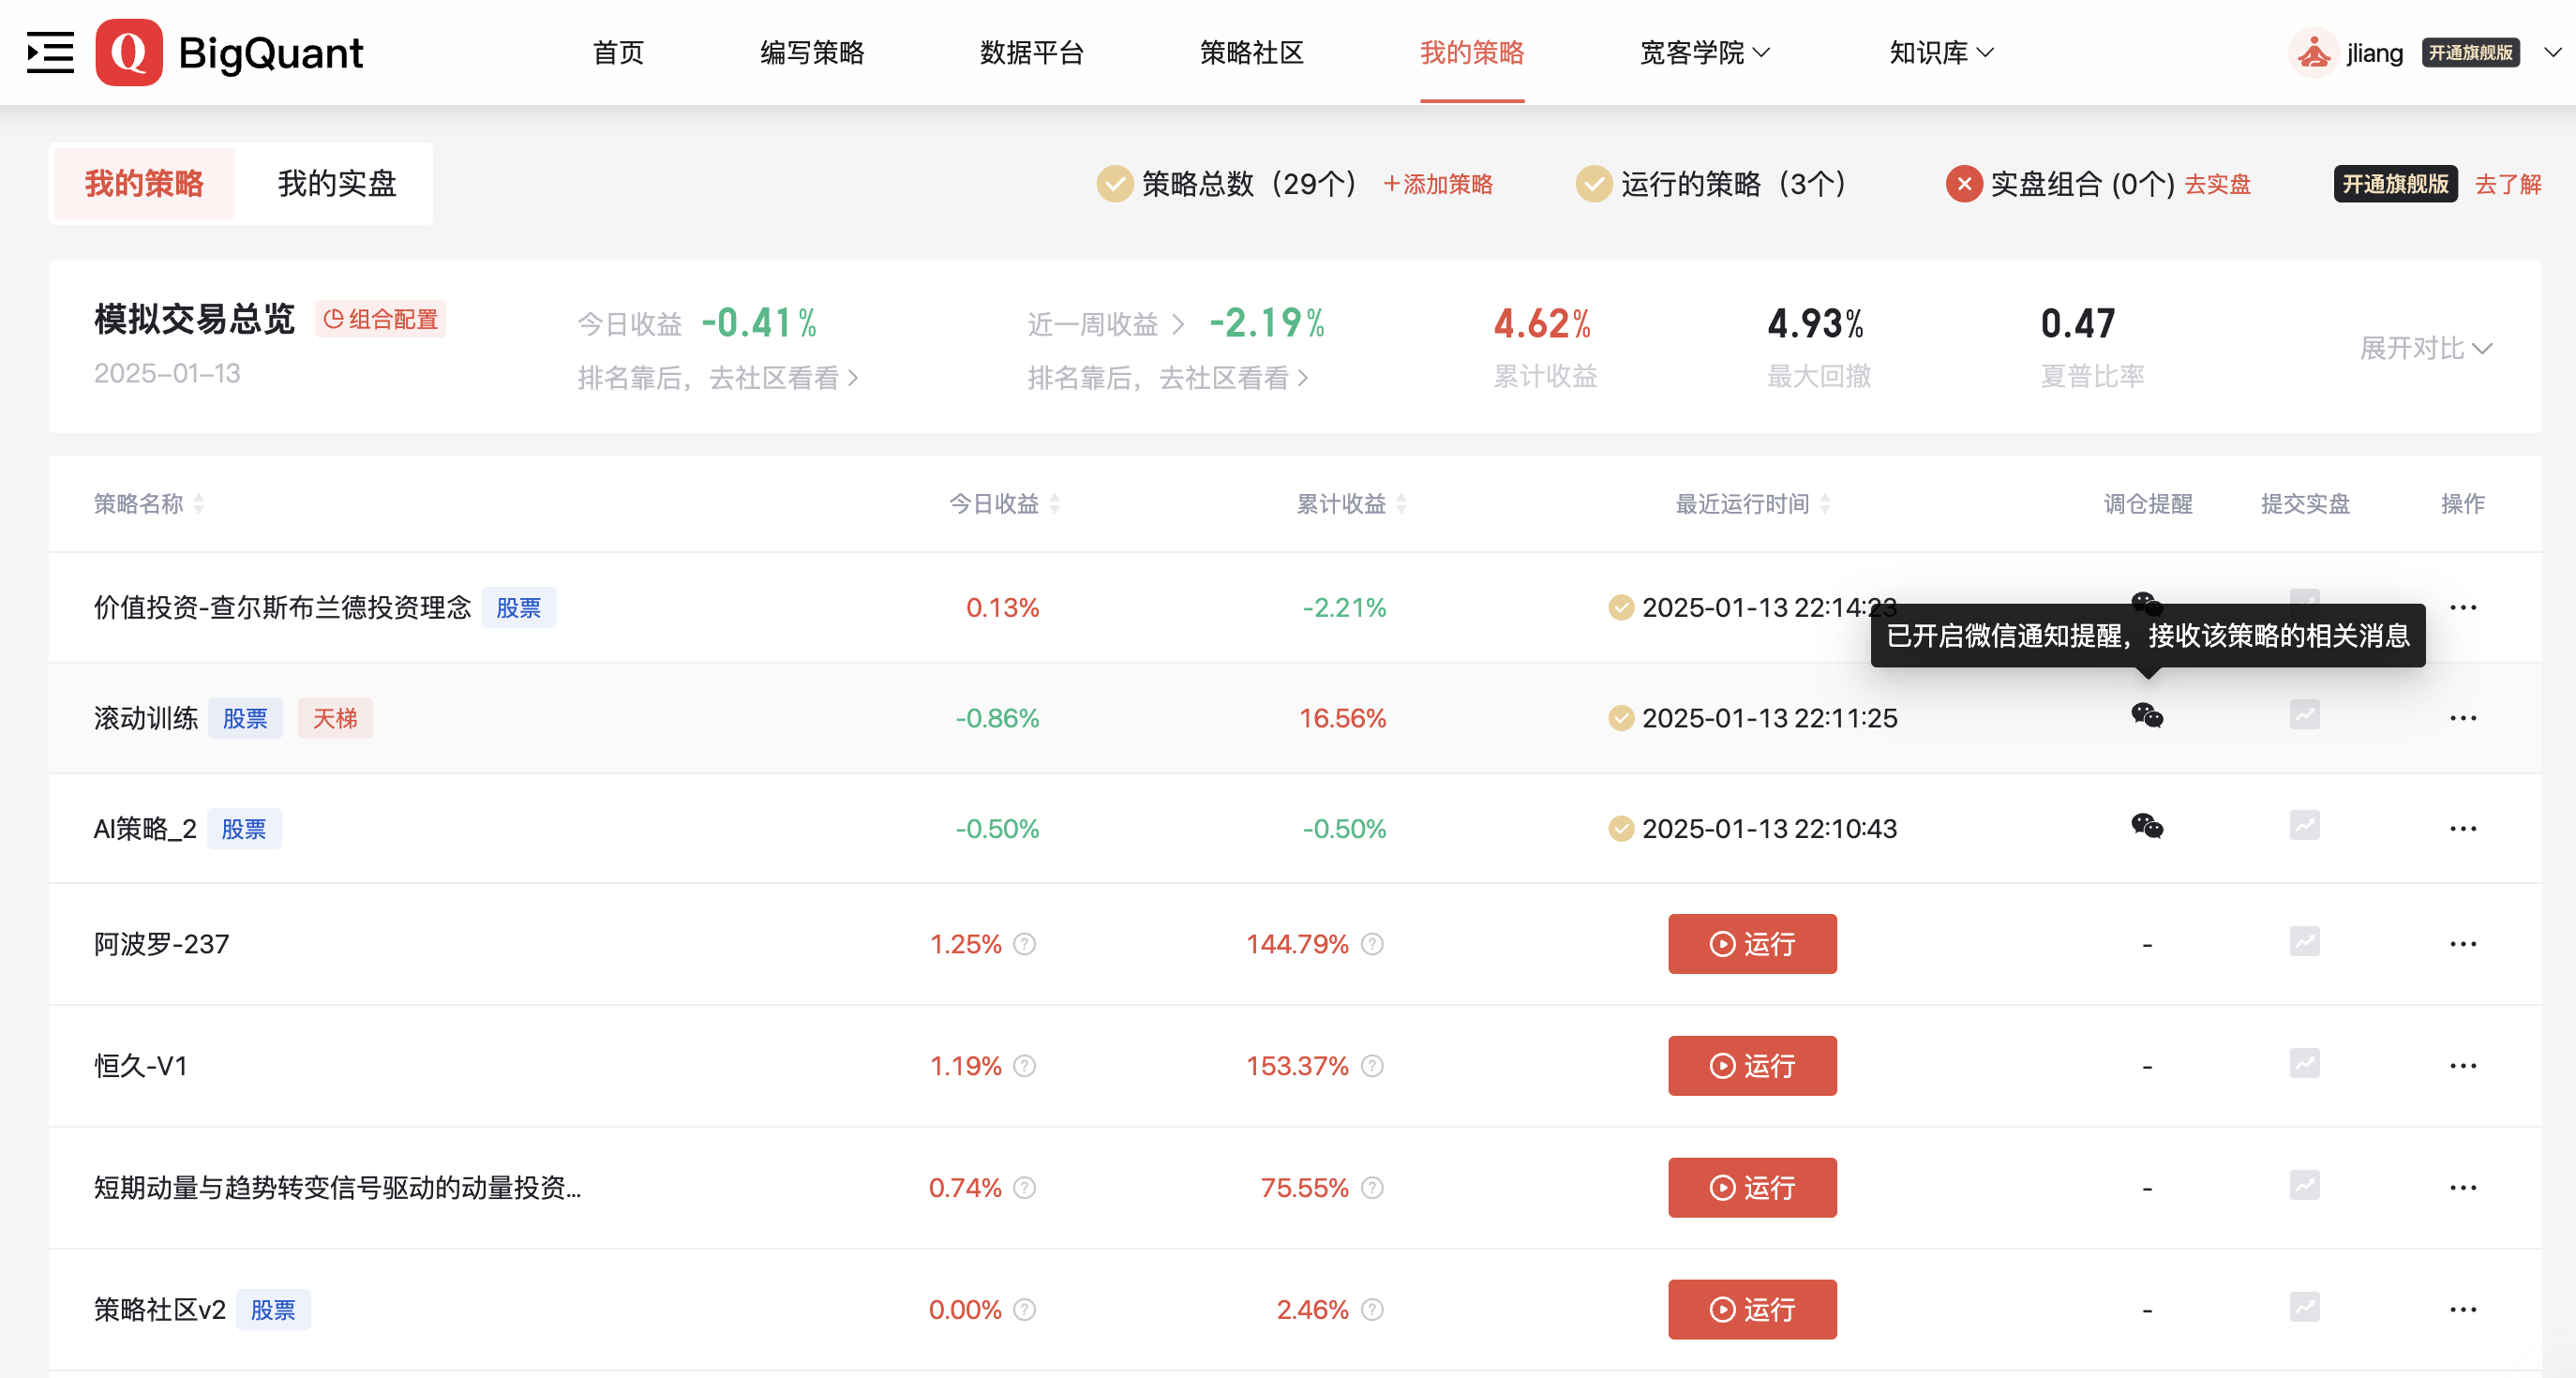Open 组合配置 portfolio settings

381,319
